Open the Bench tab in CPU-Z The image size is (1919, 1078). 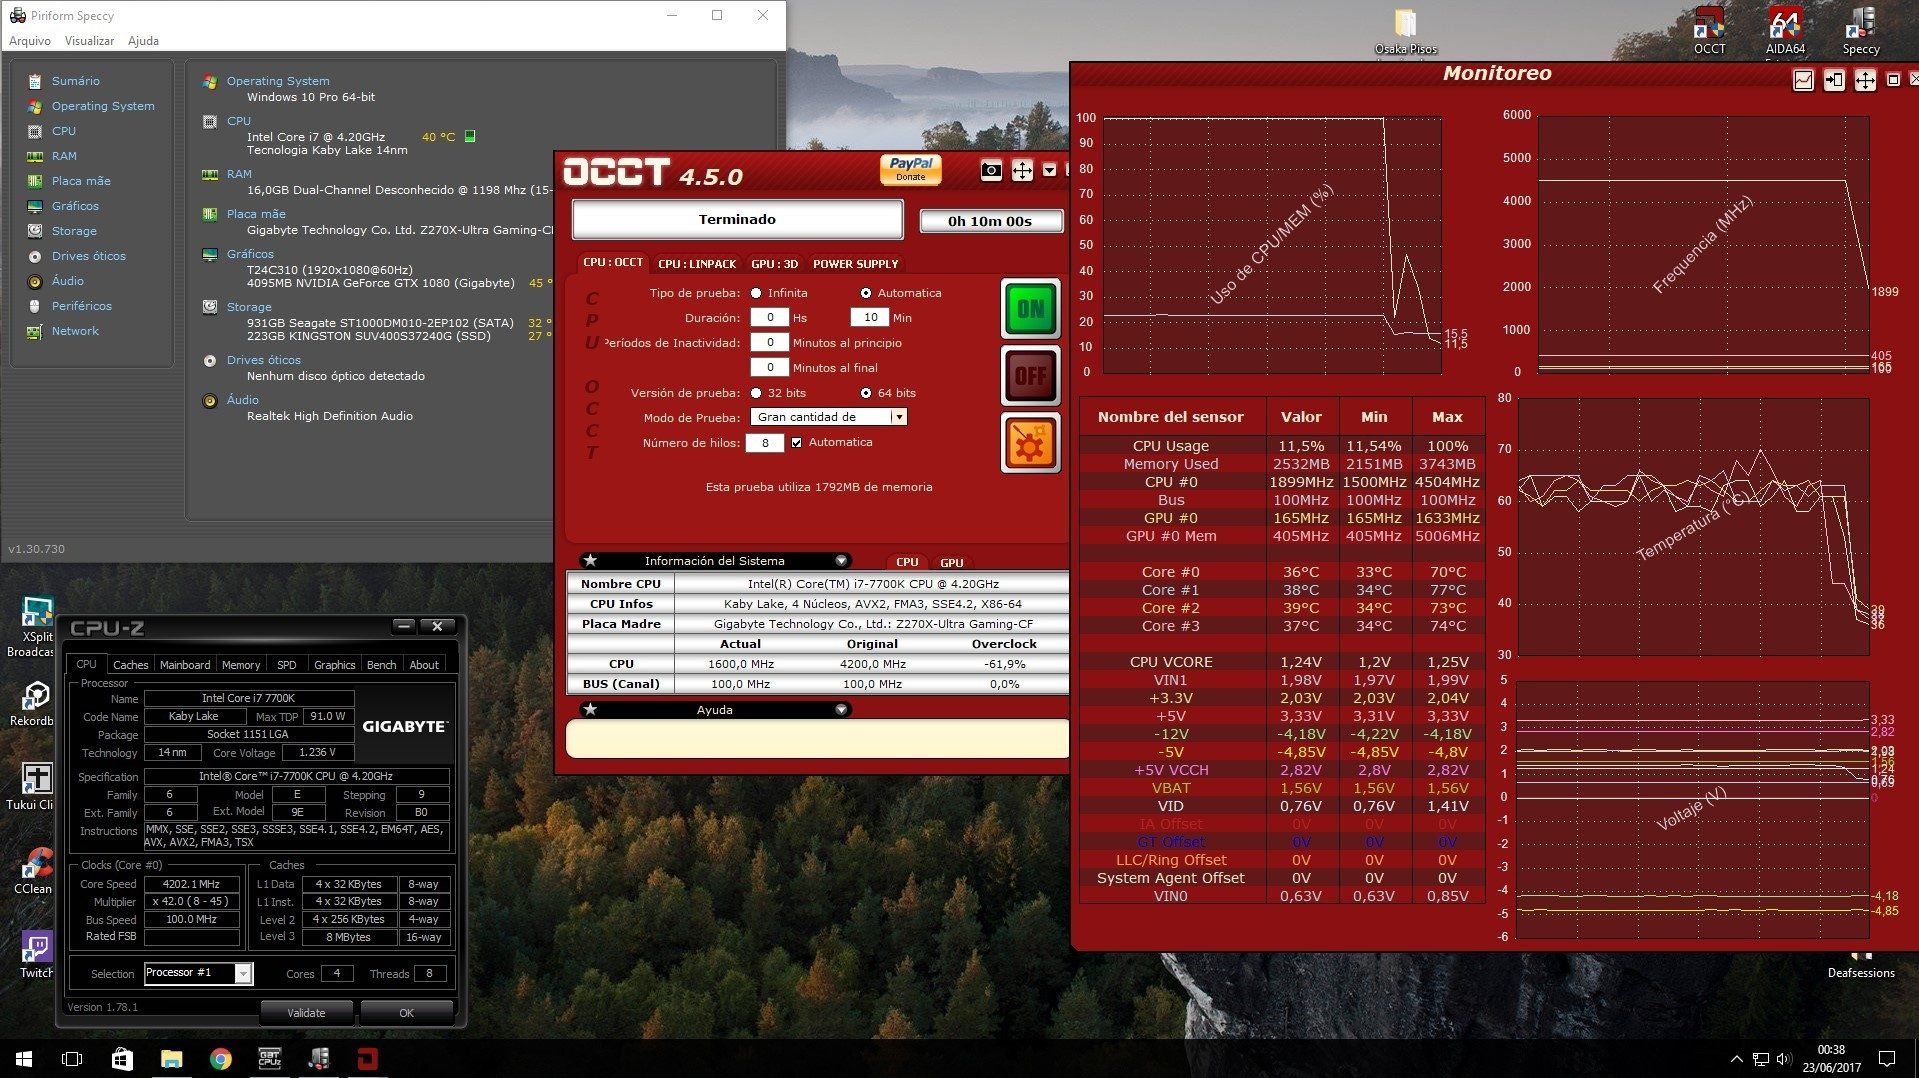click(381, 665)
